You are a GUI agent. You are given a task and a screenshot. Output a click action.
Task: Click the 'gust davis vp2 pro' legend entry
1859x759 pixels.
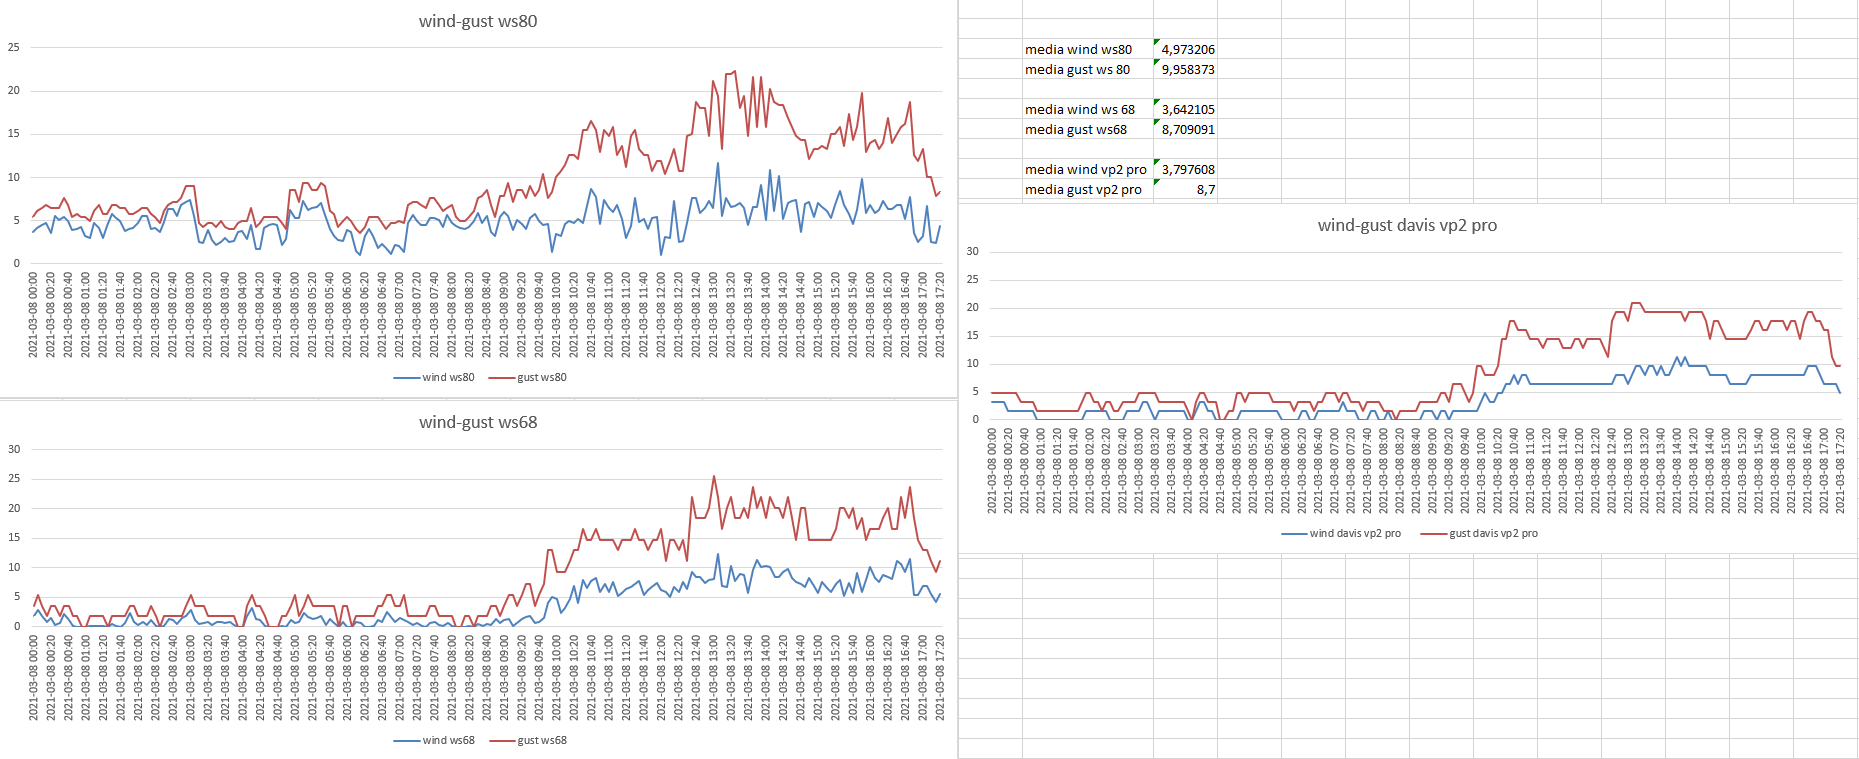[1479, 533]
